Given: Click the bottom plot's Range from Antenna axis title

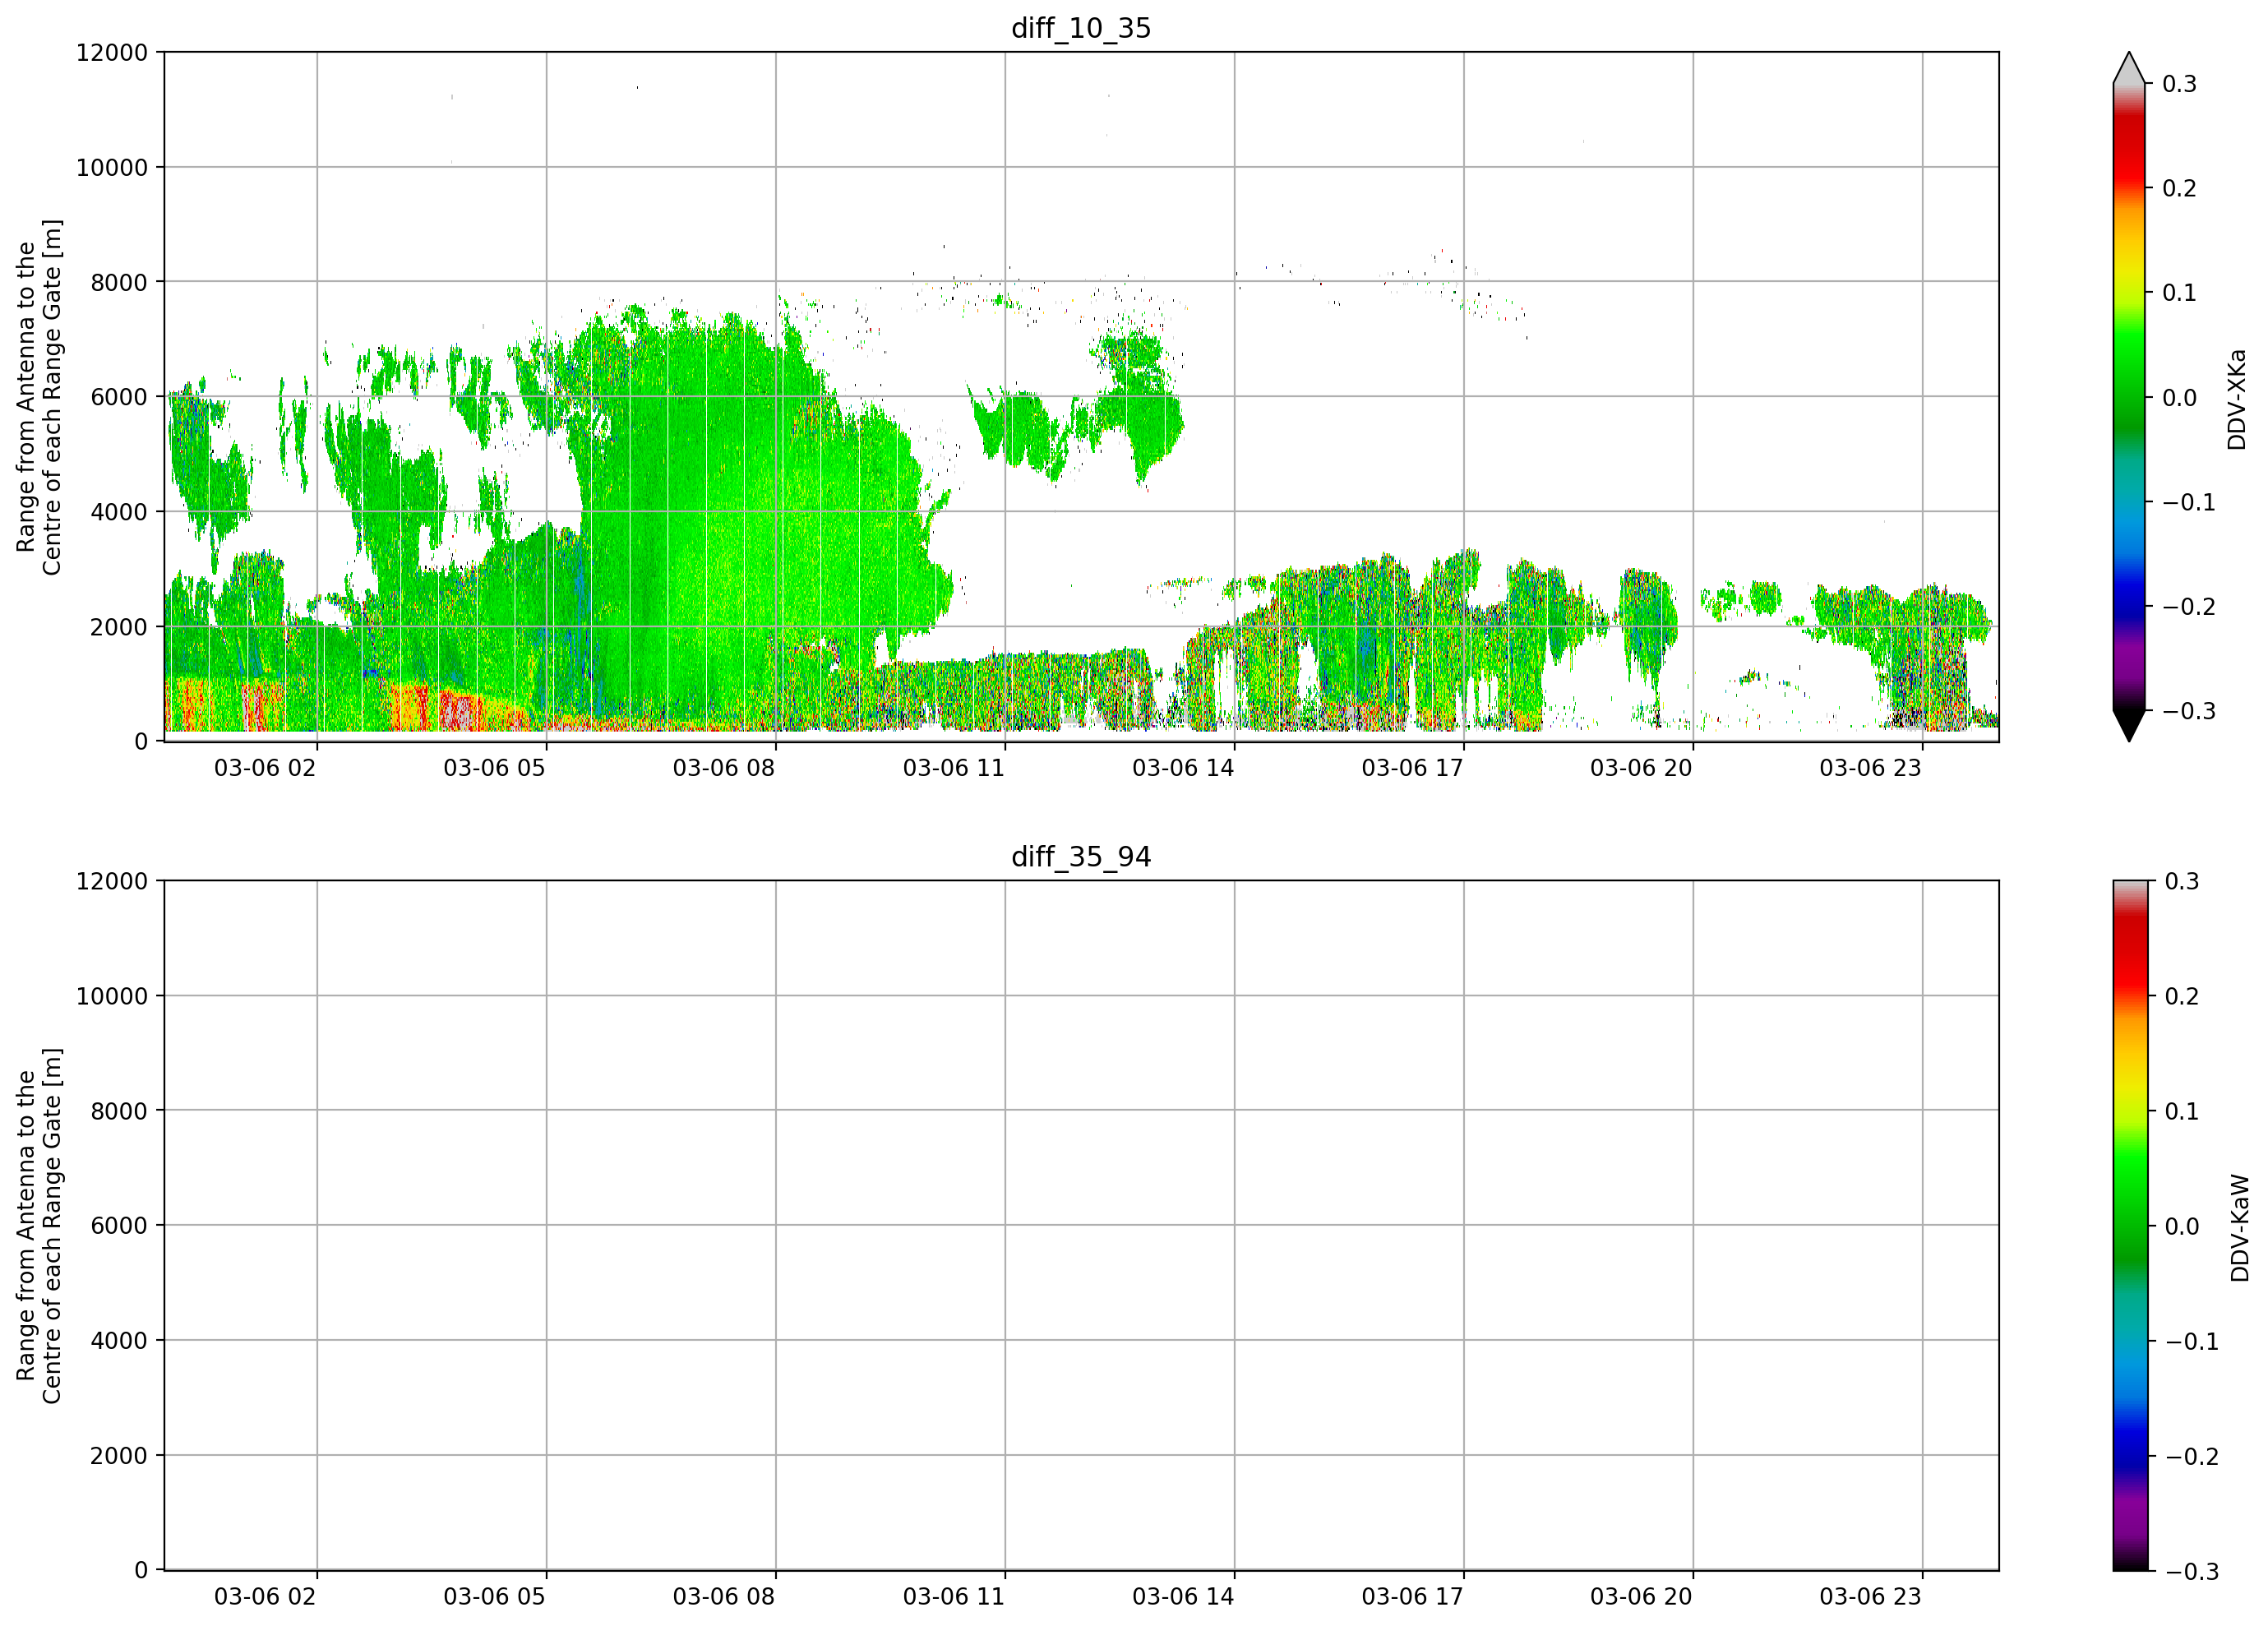Looking at the screenshot, I should (39, 1225).
